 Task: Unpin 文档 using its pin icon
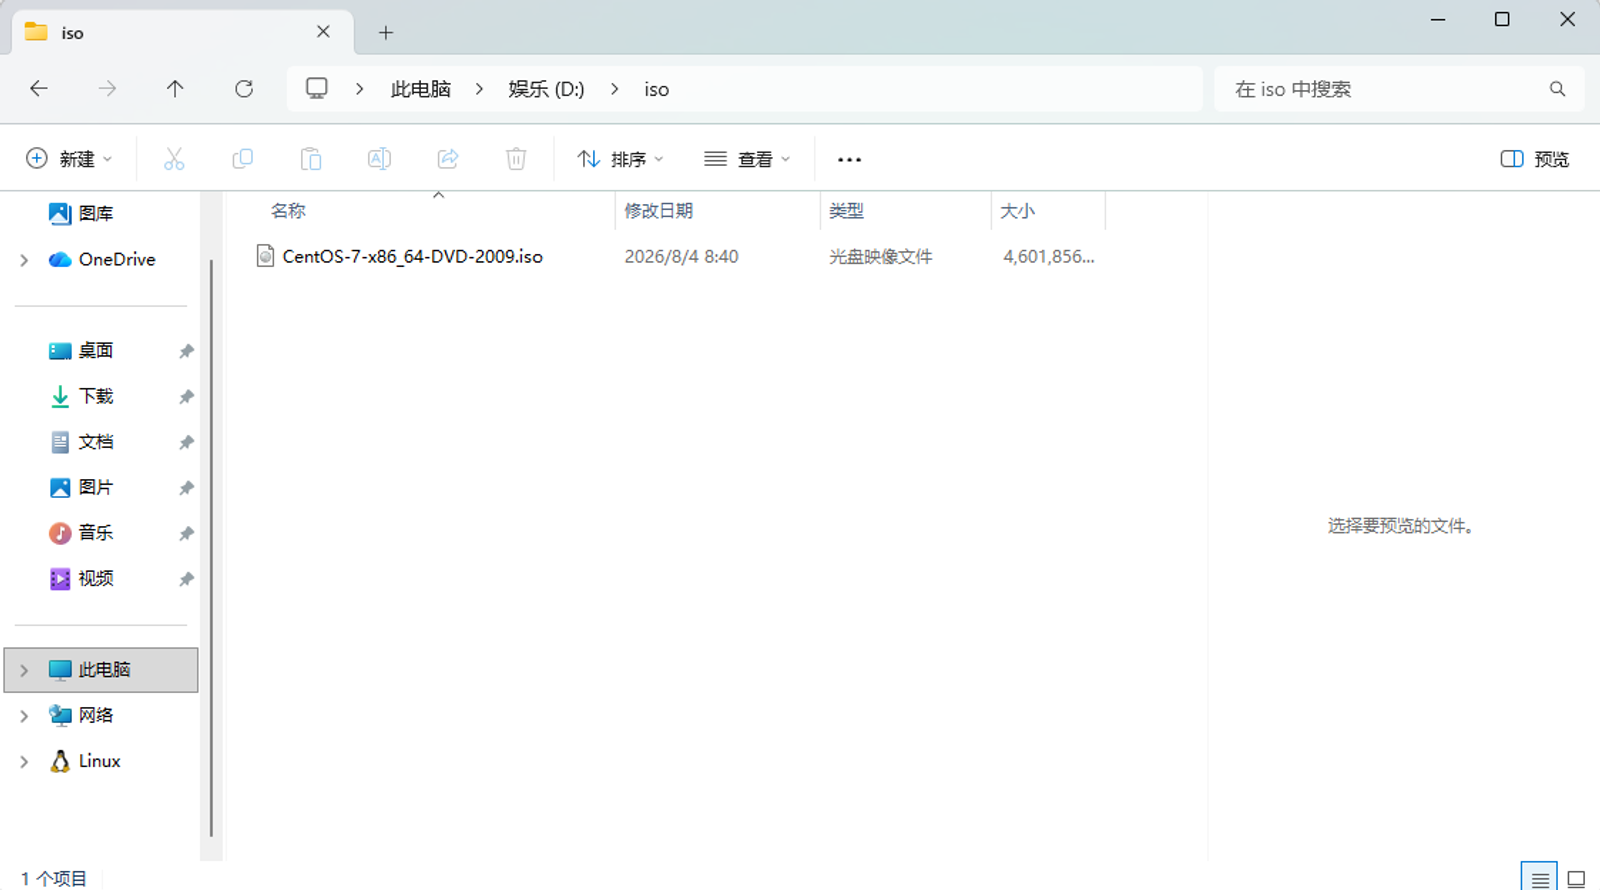click(186, 442)
